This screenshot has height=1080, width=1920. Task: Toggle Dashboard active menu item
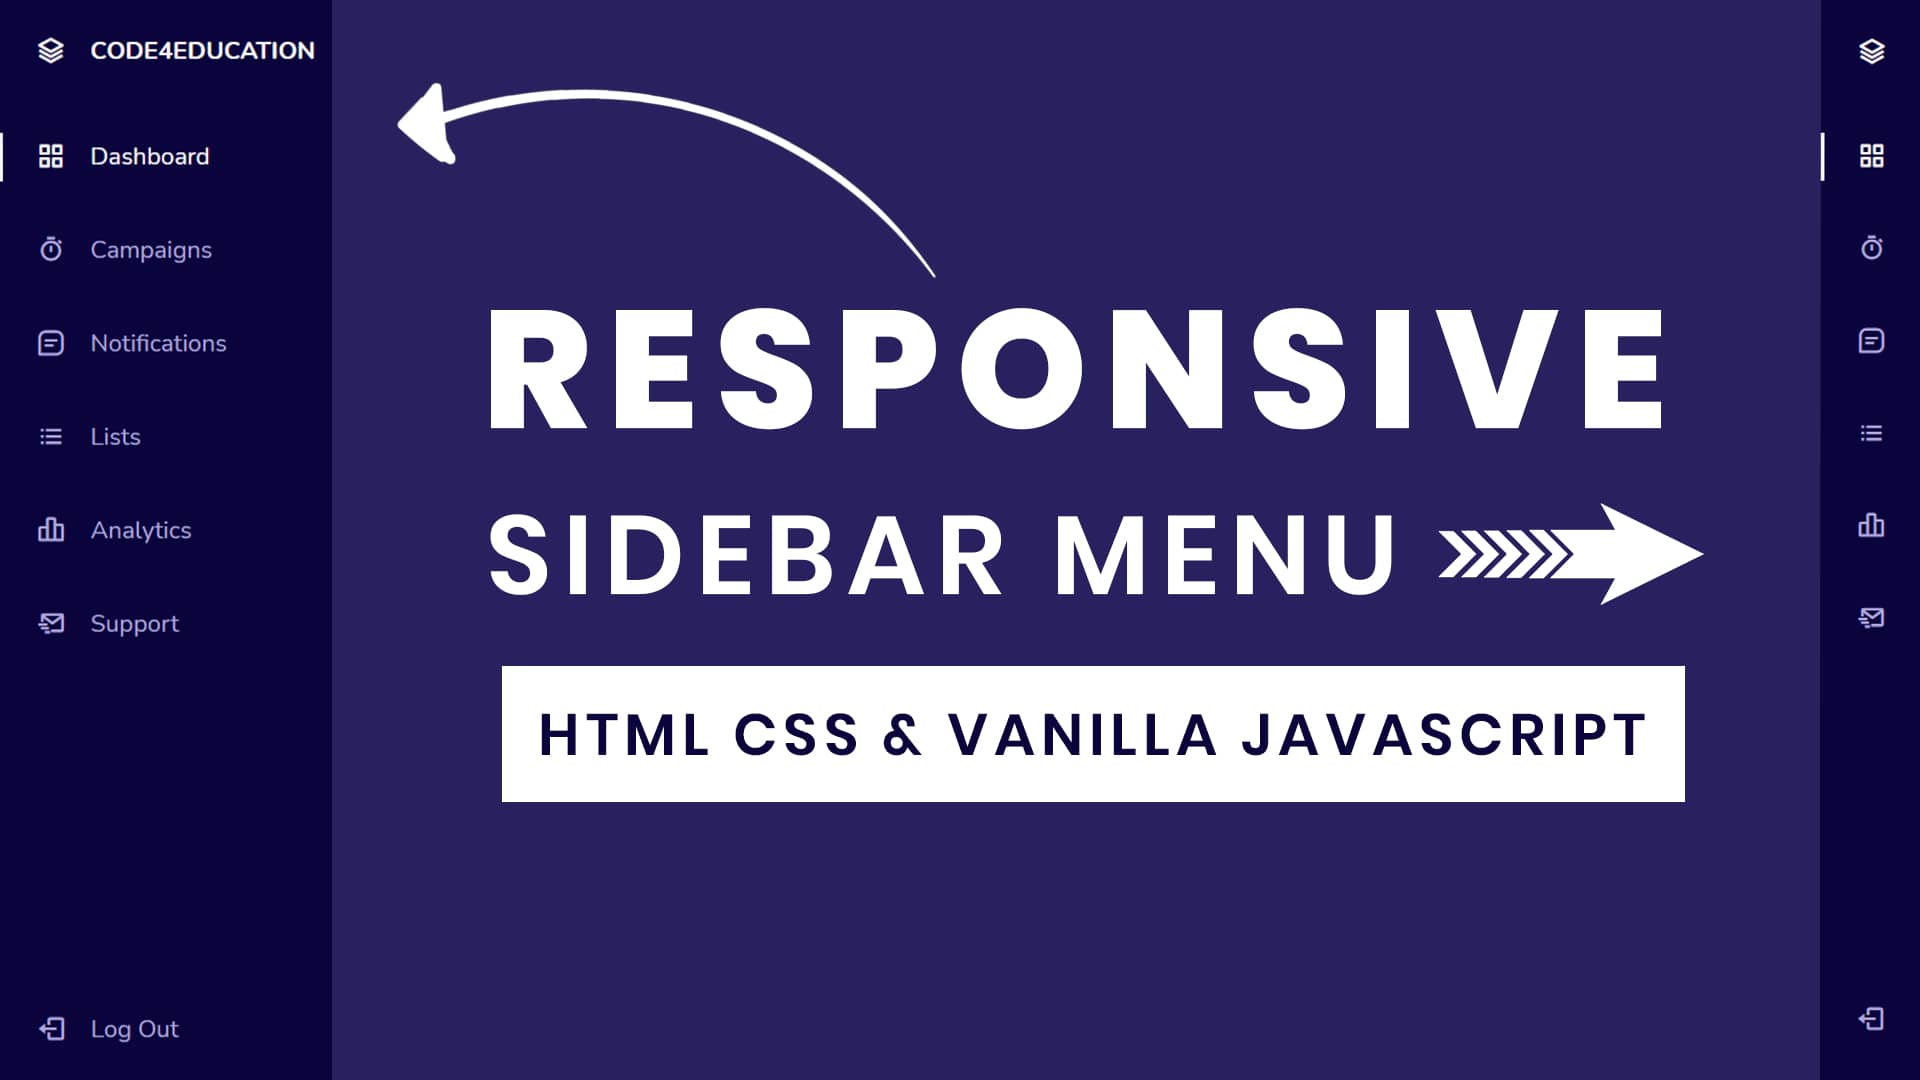pos(149,156)
